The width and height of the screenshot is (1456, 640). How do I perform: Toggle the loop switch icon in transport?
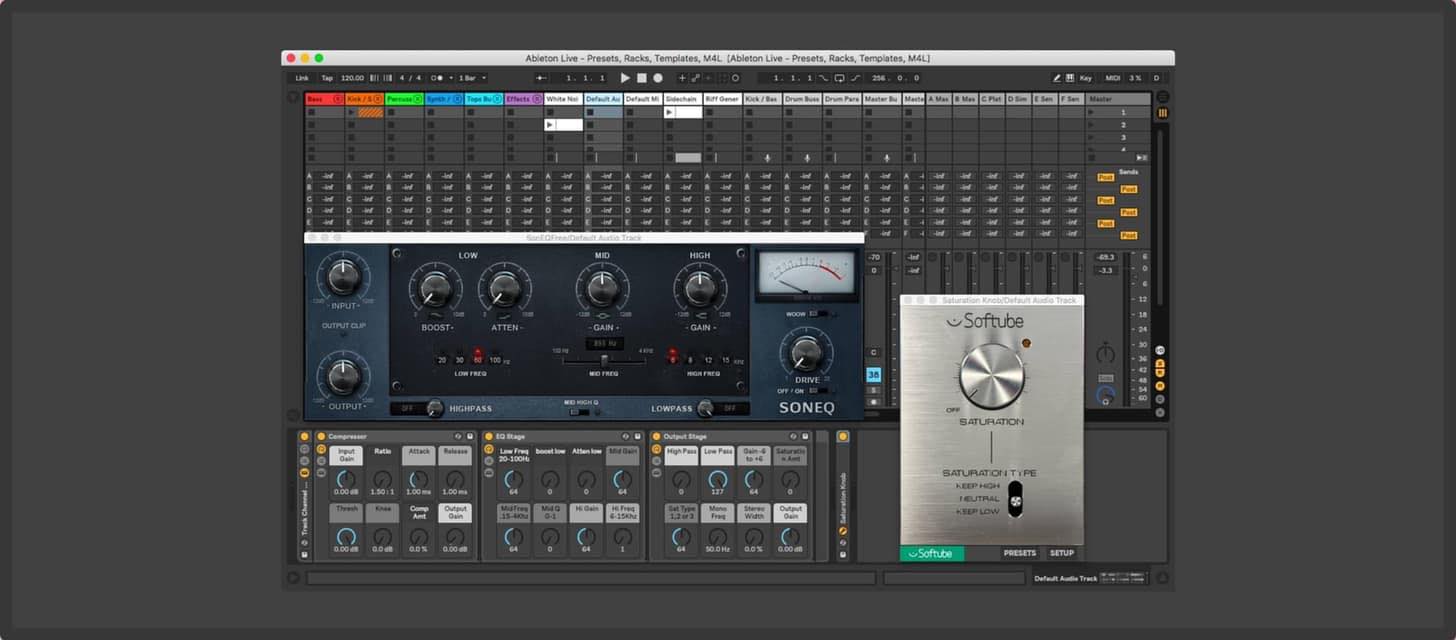[839, 77]
